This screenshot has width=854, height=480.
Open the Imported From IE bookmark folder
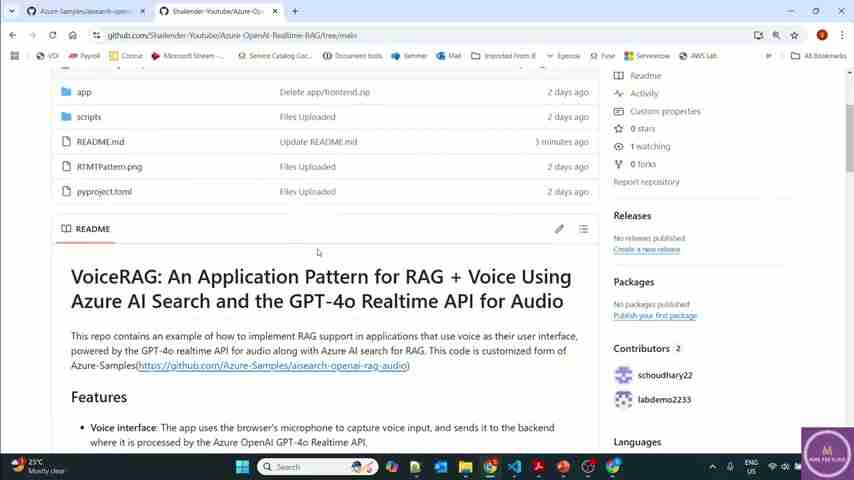[x=503, y=56]
